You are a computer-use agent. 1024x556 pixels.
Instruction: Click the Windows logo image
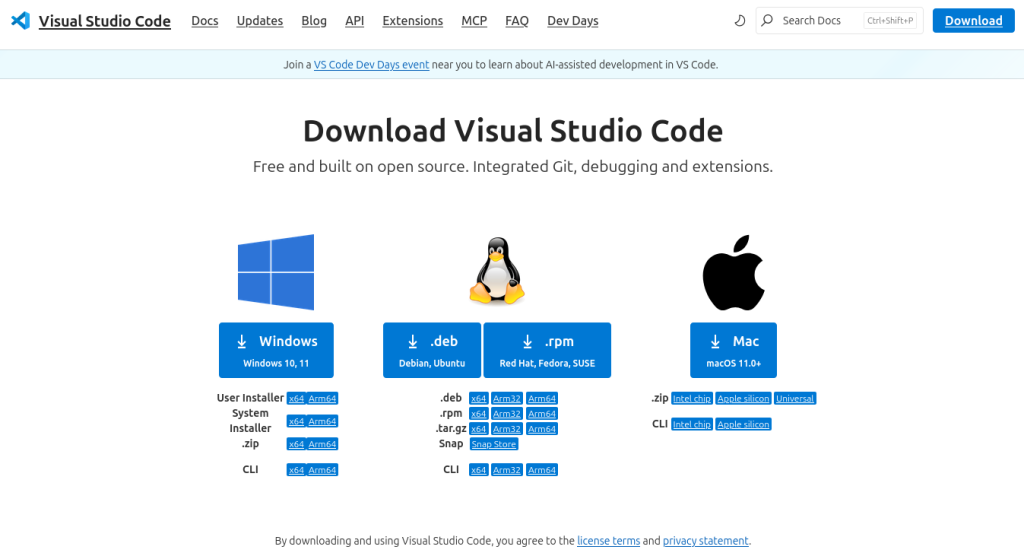click(276, 272)
